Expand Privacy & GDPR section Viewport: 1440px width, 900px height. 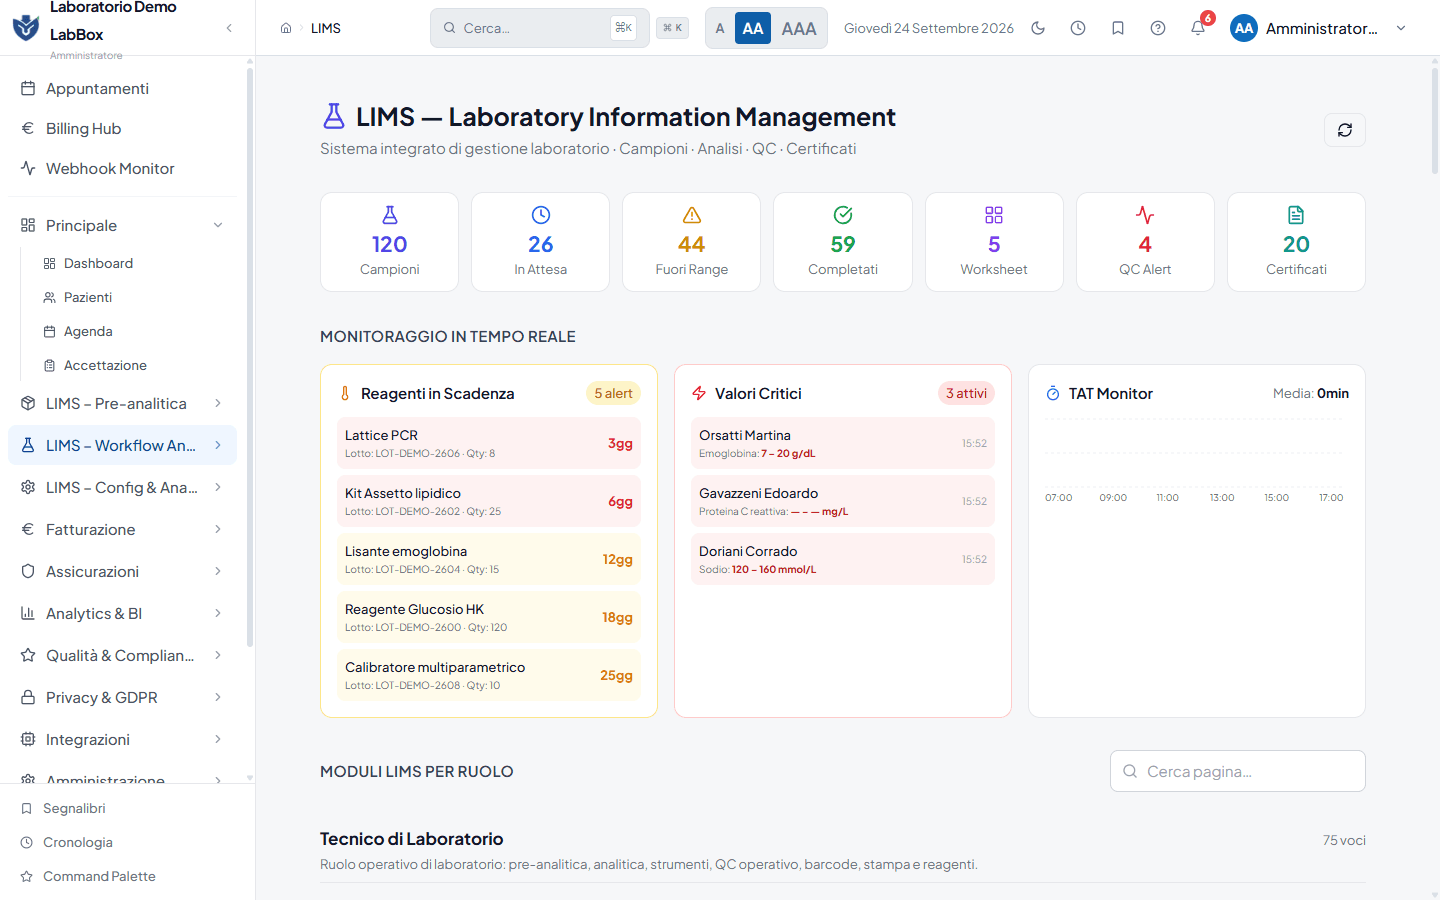(x=122, y=697)
